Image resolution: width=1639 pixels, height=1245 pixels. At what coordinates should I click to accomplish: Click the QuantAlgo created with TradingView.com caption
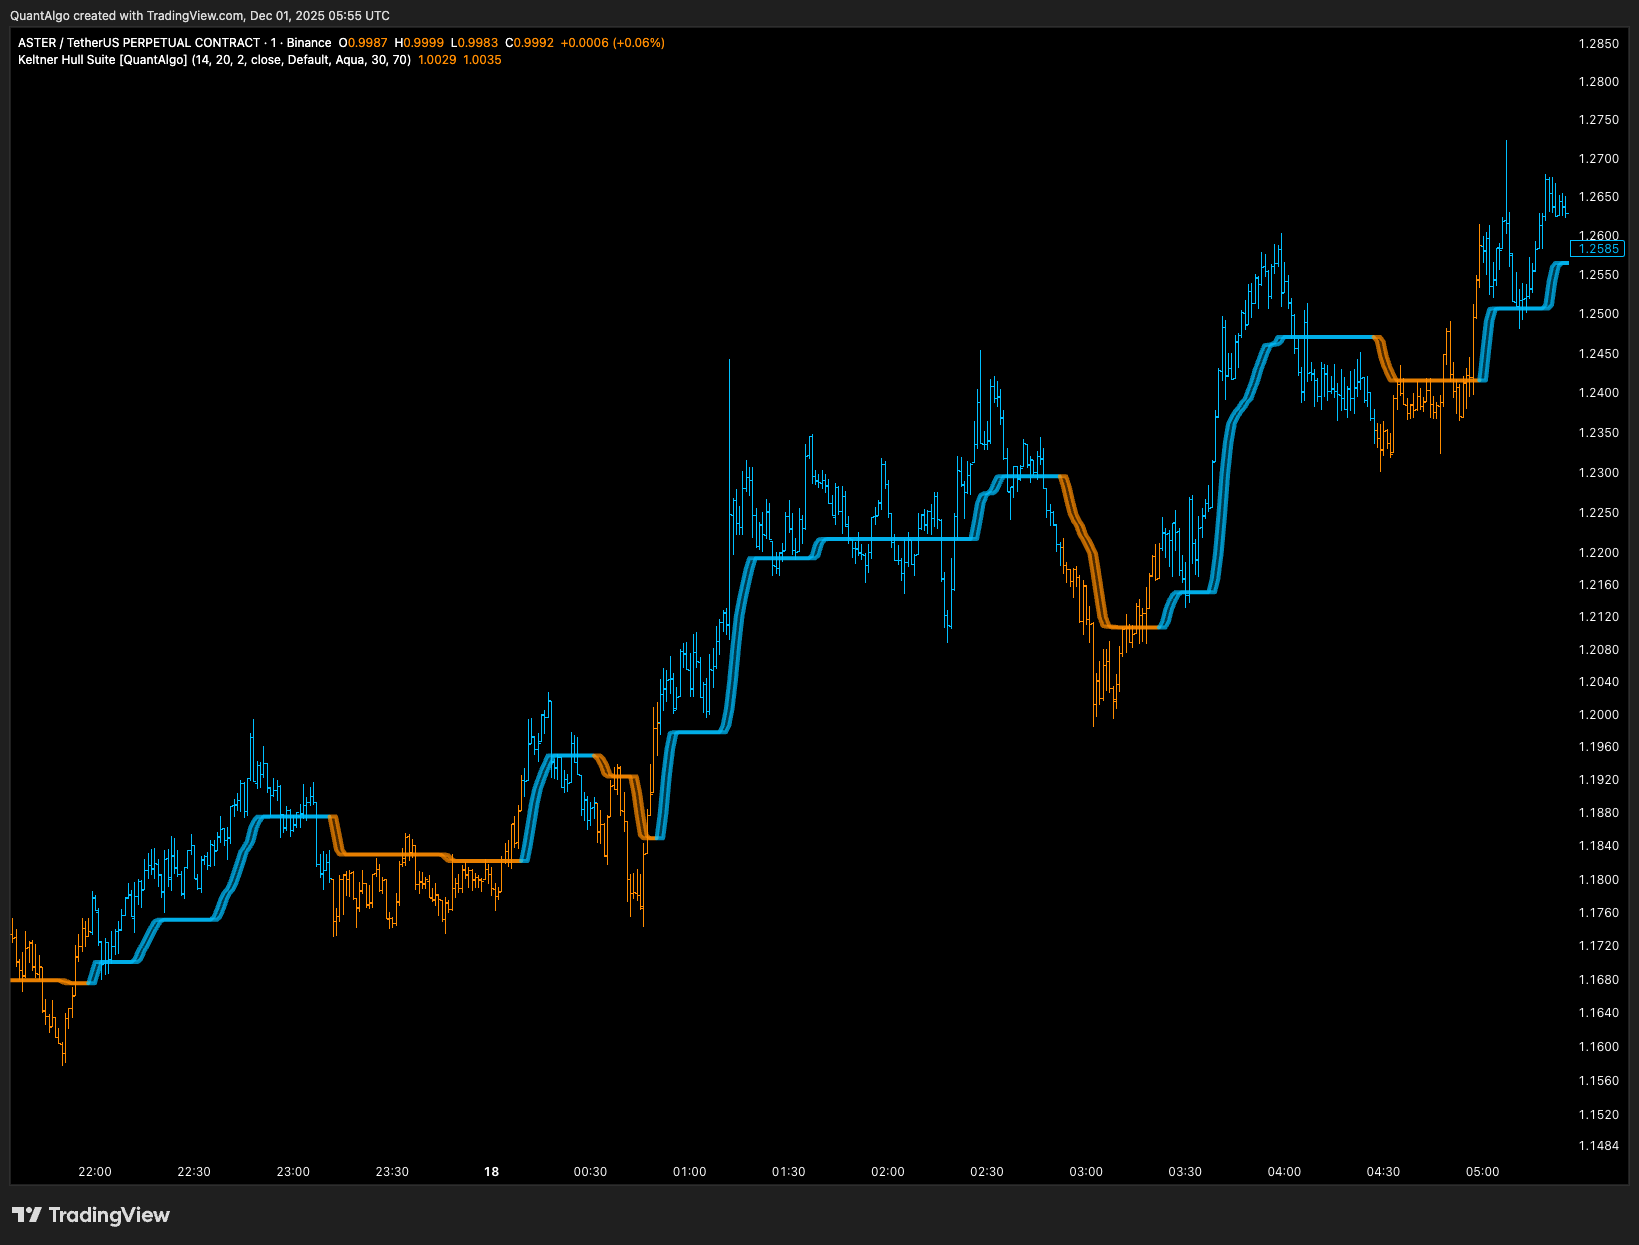200,16
